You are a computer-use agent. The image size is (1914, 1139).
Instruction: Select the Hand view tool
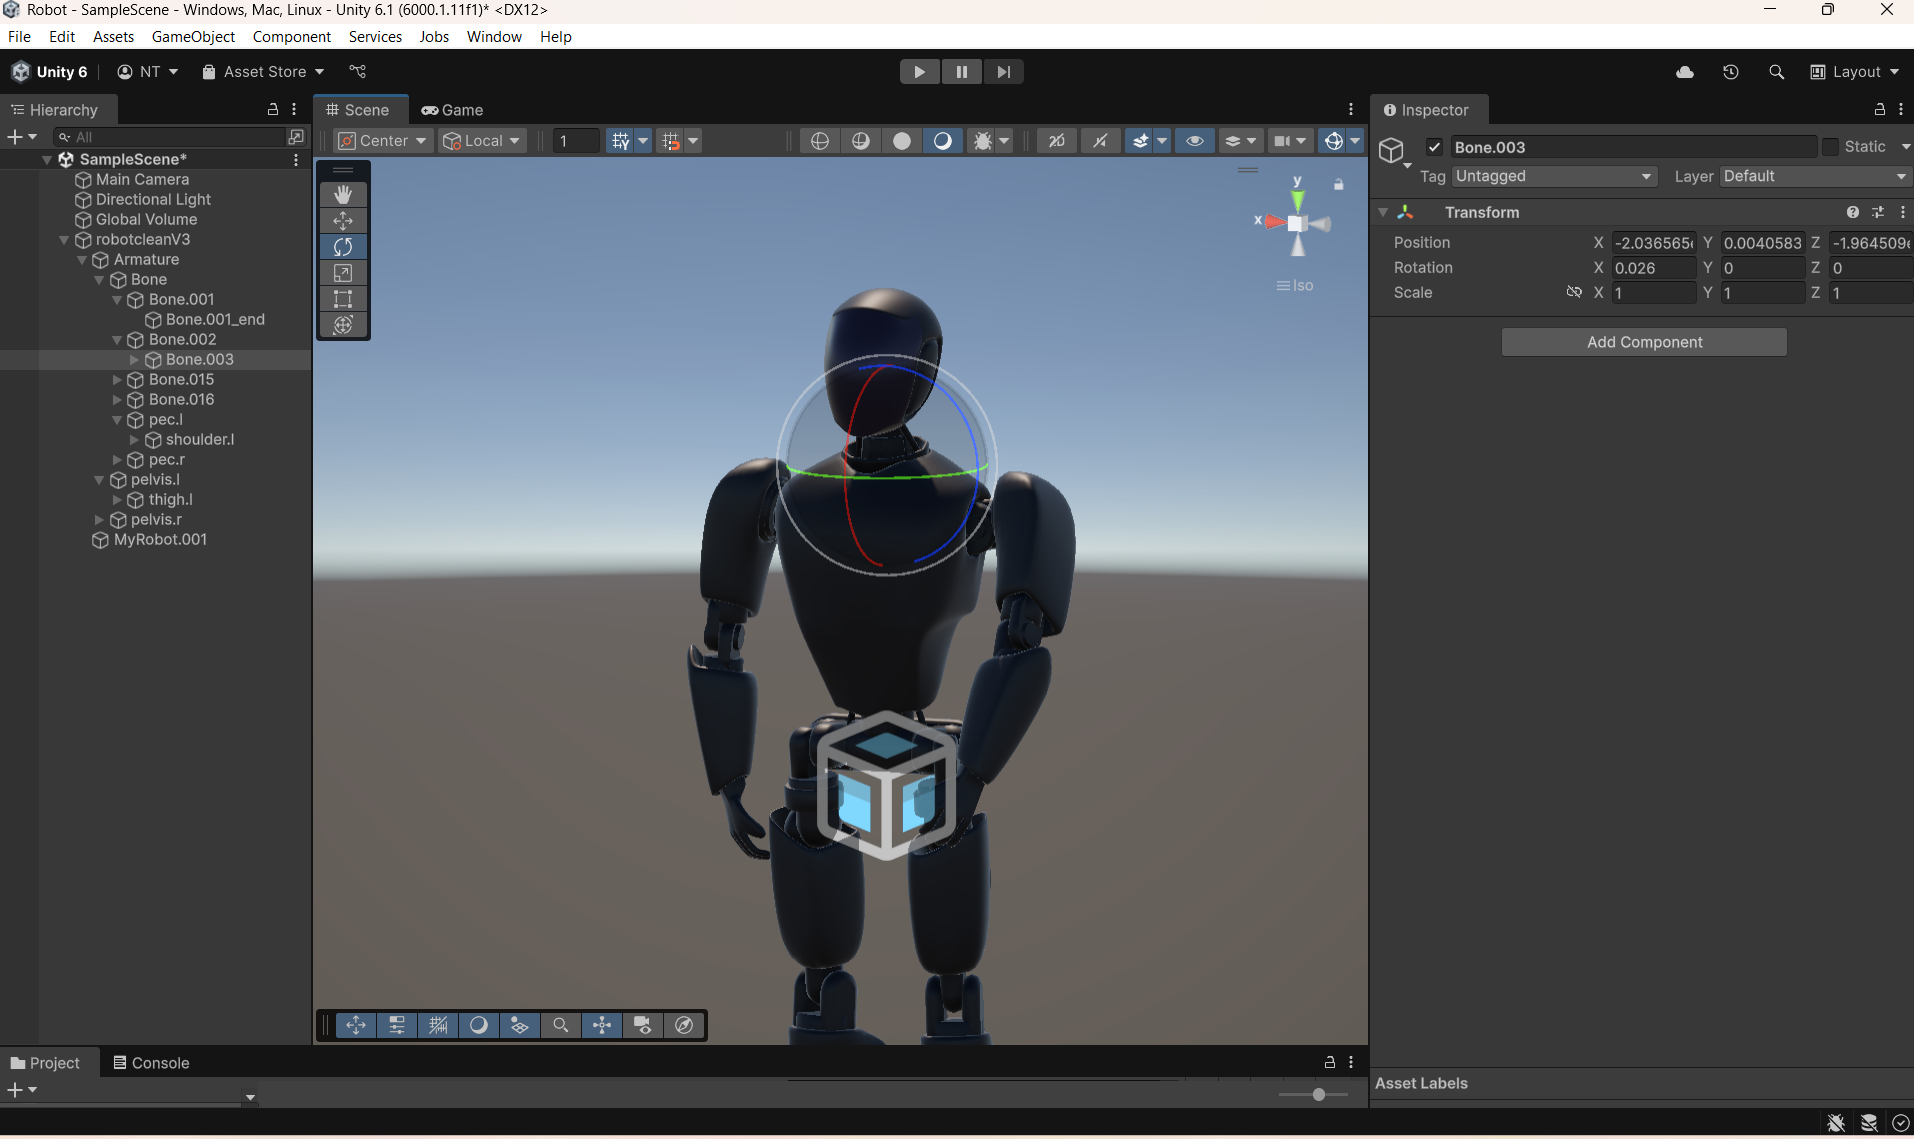point(343,194)
